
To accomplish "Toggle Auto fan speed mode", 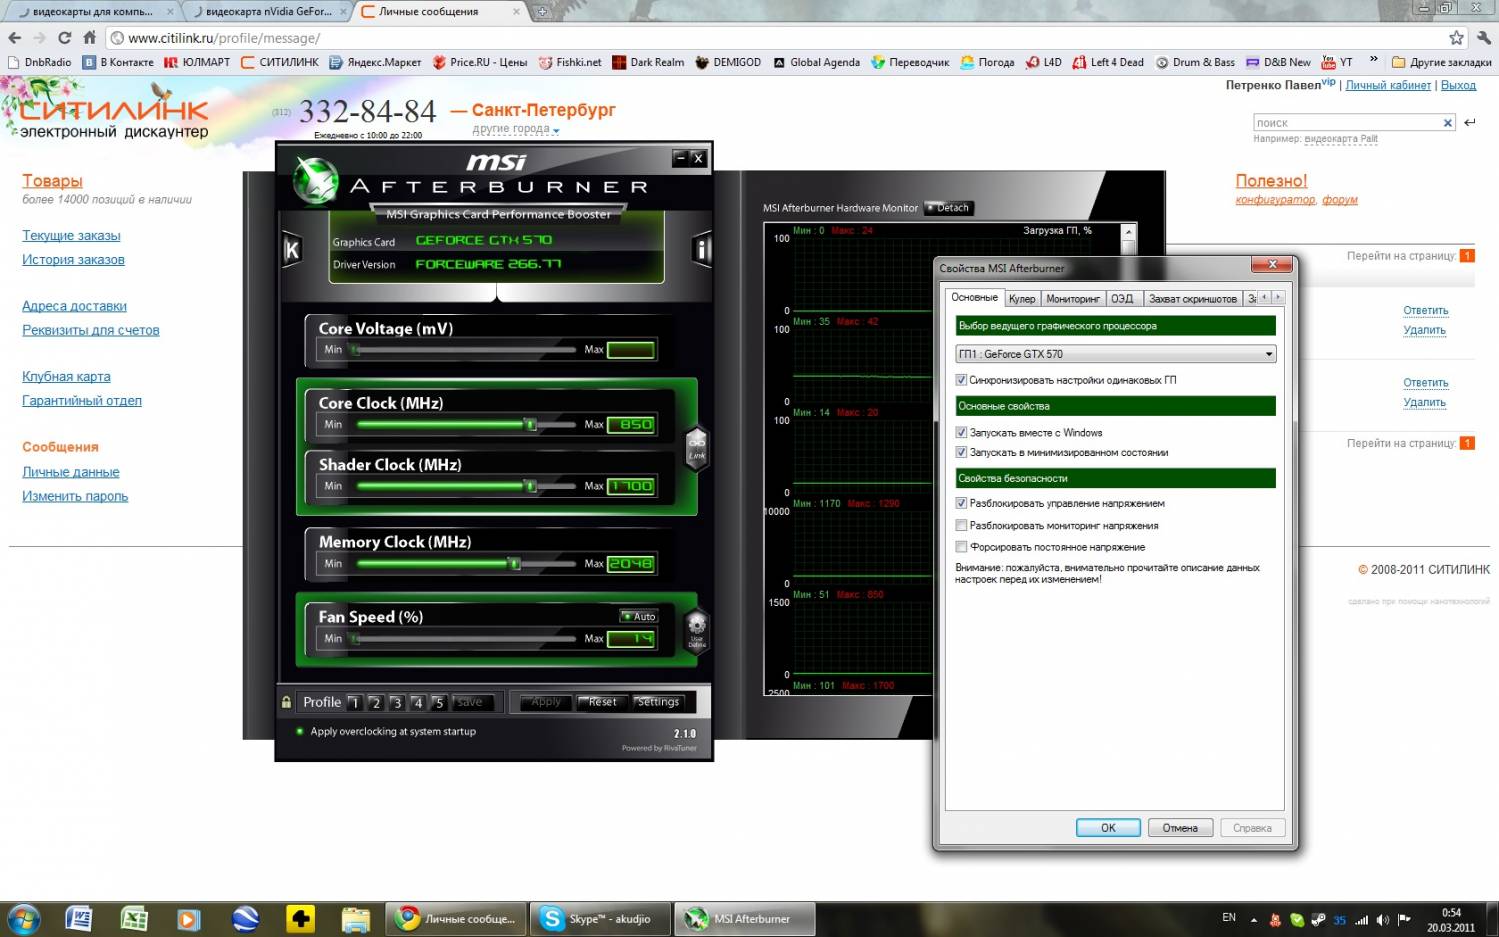I will (x=639, y=616).
